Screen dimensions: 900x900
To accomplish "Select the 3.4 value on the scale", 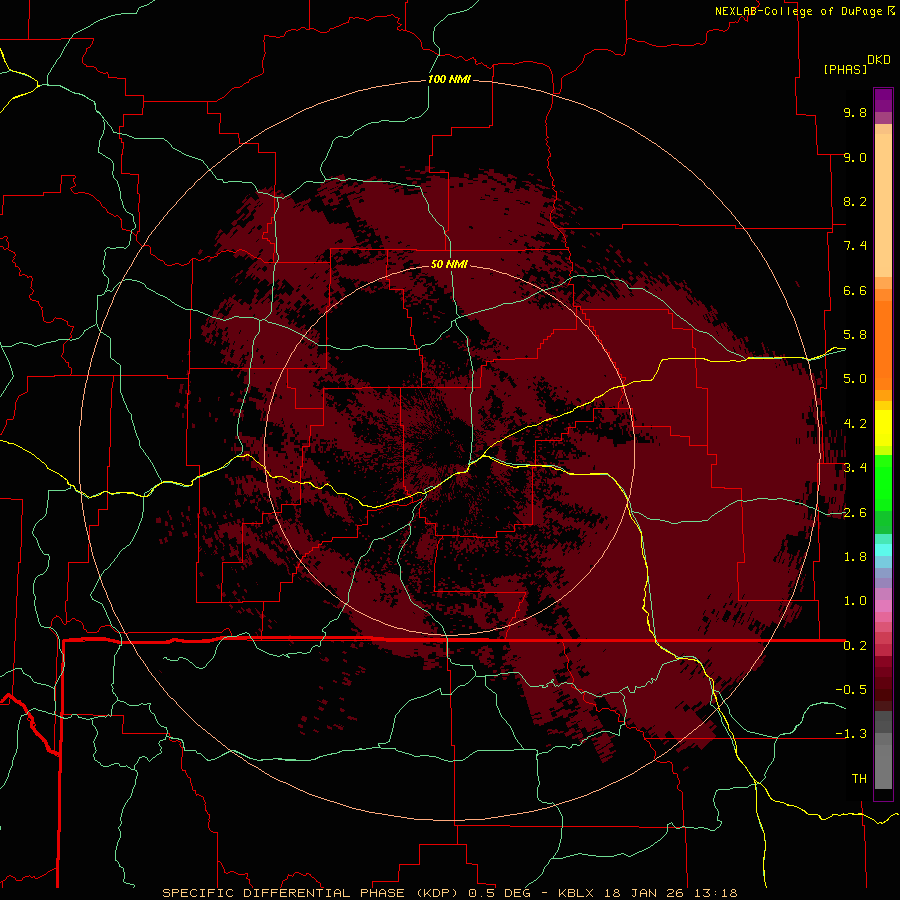I will [855, 468].
